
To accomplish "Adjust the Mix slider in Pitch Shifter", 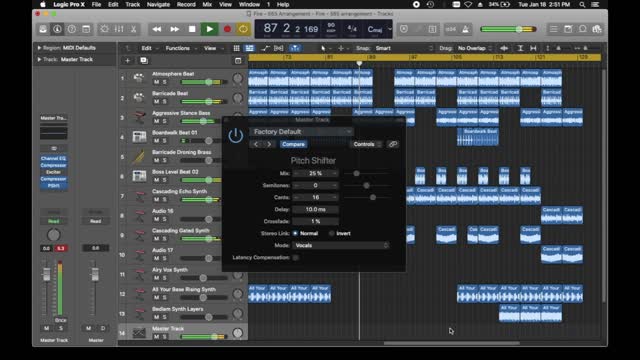I will (356, 173).
